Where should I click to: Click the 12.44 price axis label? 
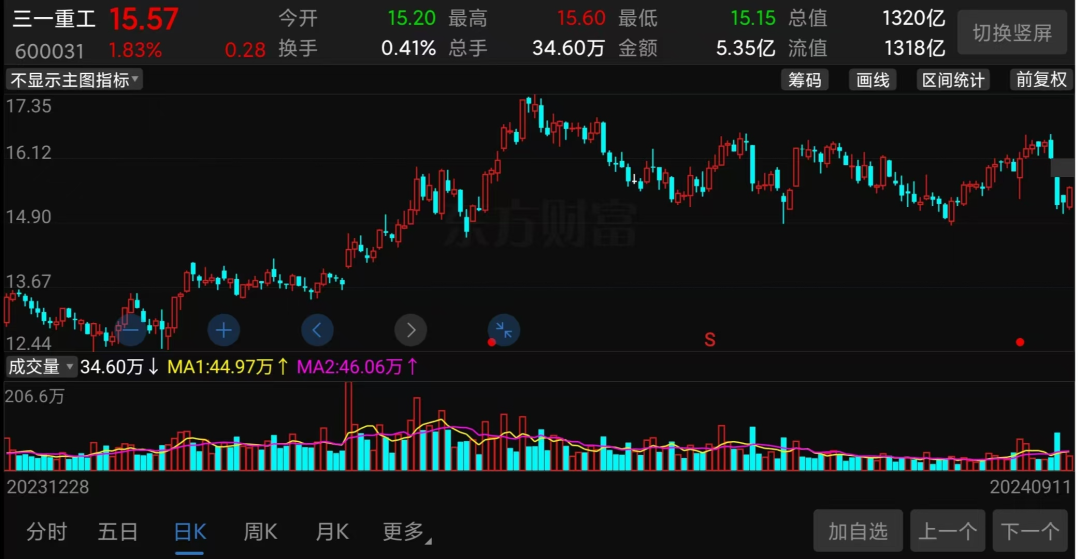point(28,343)
